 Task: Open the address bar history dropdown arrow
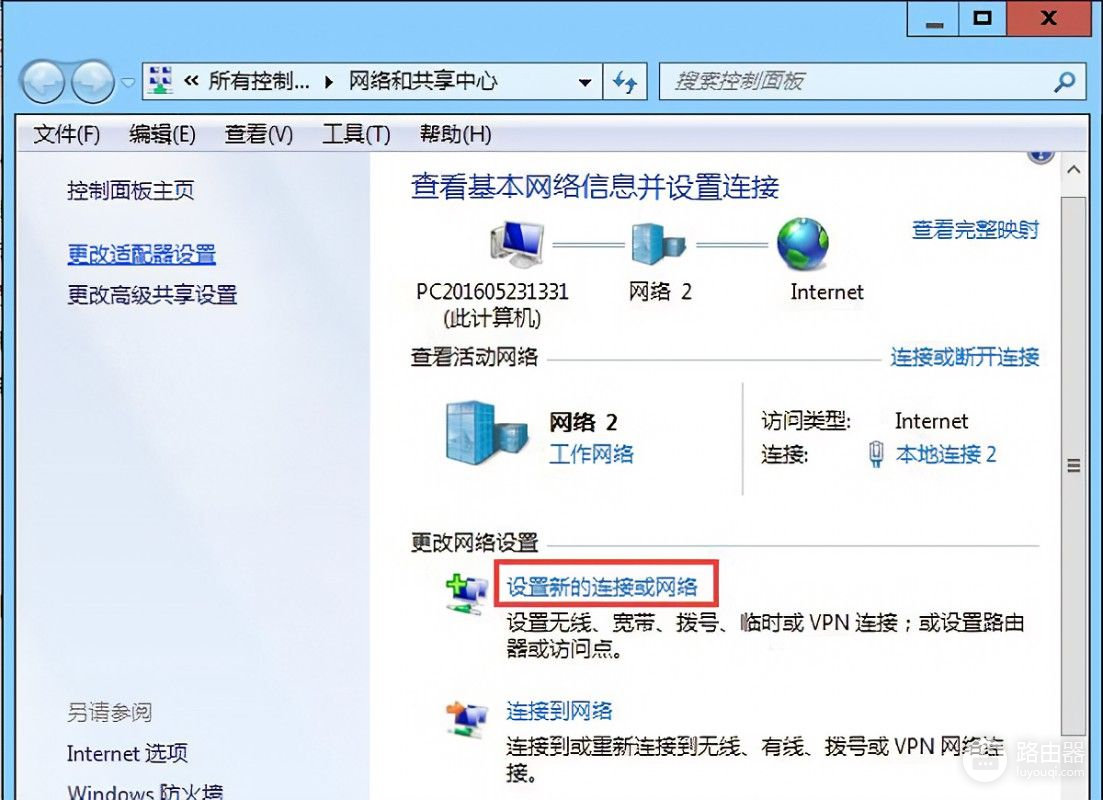point(585,82)
